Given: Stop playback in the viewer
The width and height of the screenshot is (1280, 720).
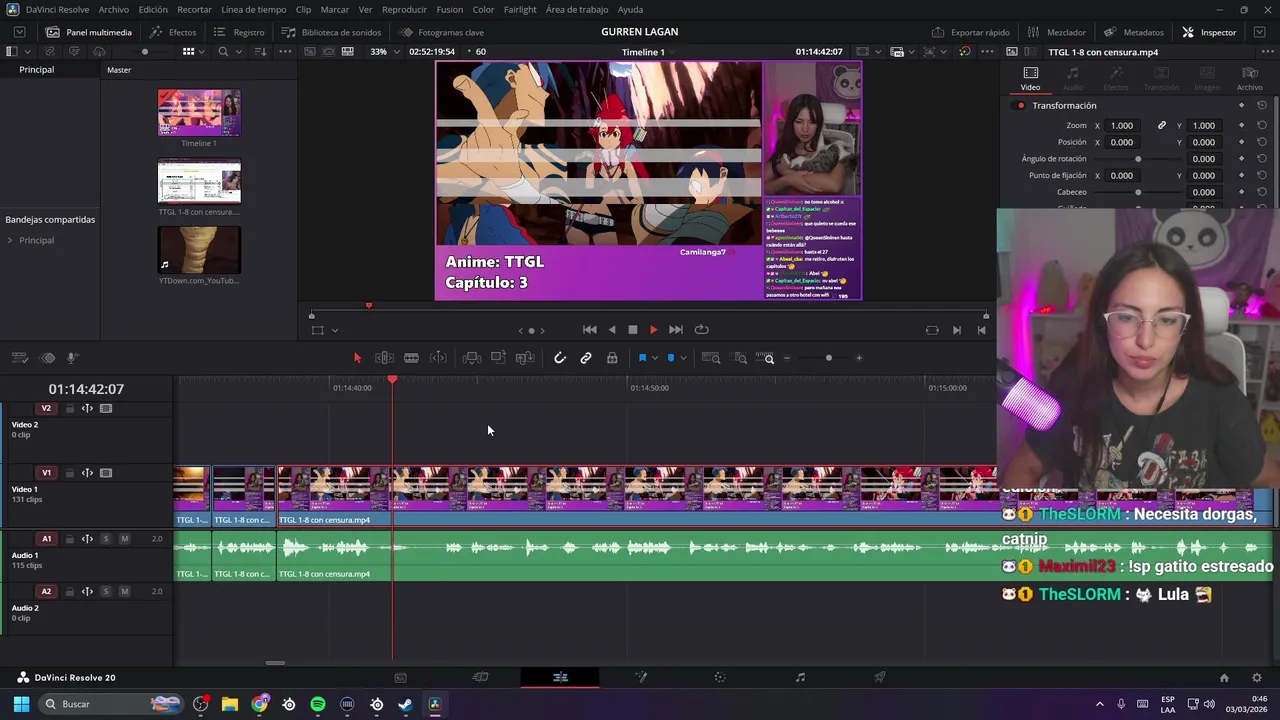Looking at the screenshot, I should [x=632, y=330].
